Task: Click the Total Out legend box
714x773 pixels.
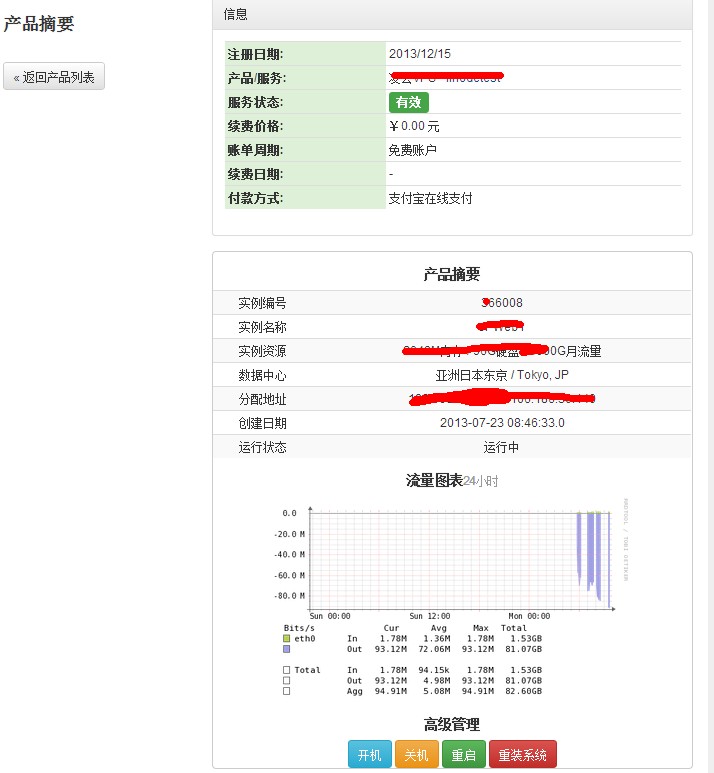Action: click(x=286, y=681)
